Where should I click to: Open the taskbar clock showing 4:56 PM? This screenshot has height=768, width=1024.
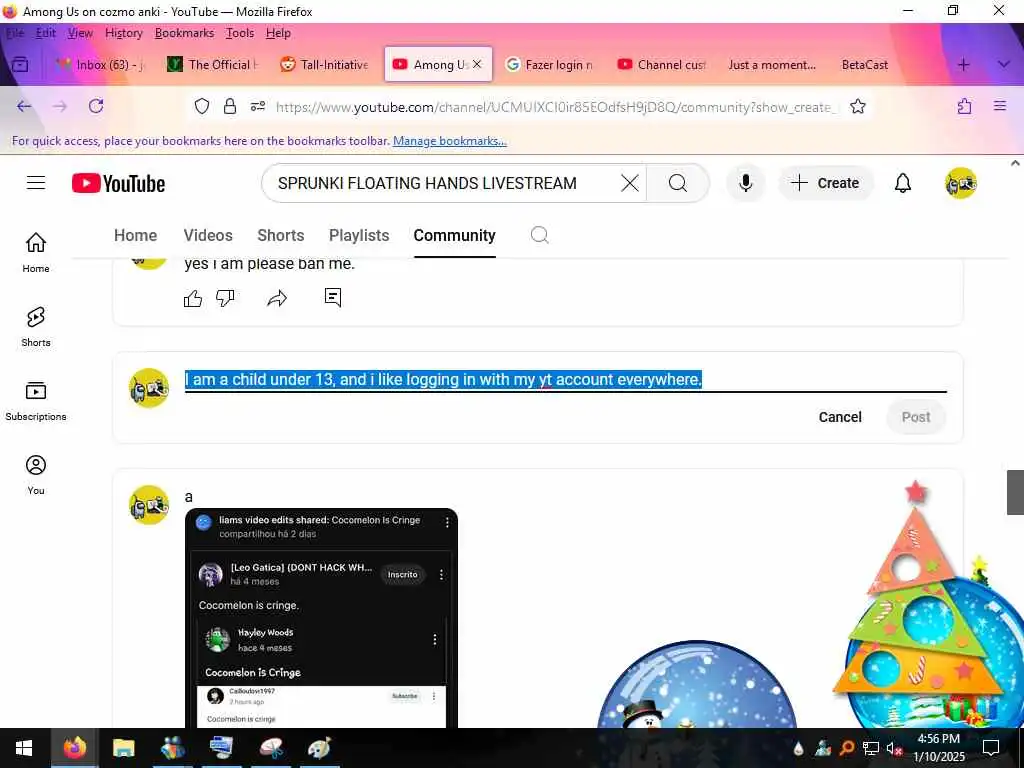point(938,748)
